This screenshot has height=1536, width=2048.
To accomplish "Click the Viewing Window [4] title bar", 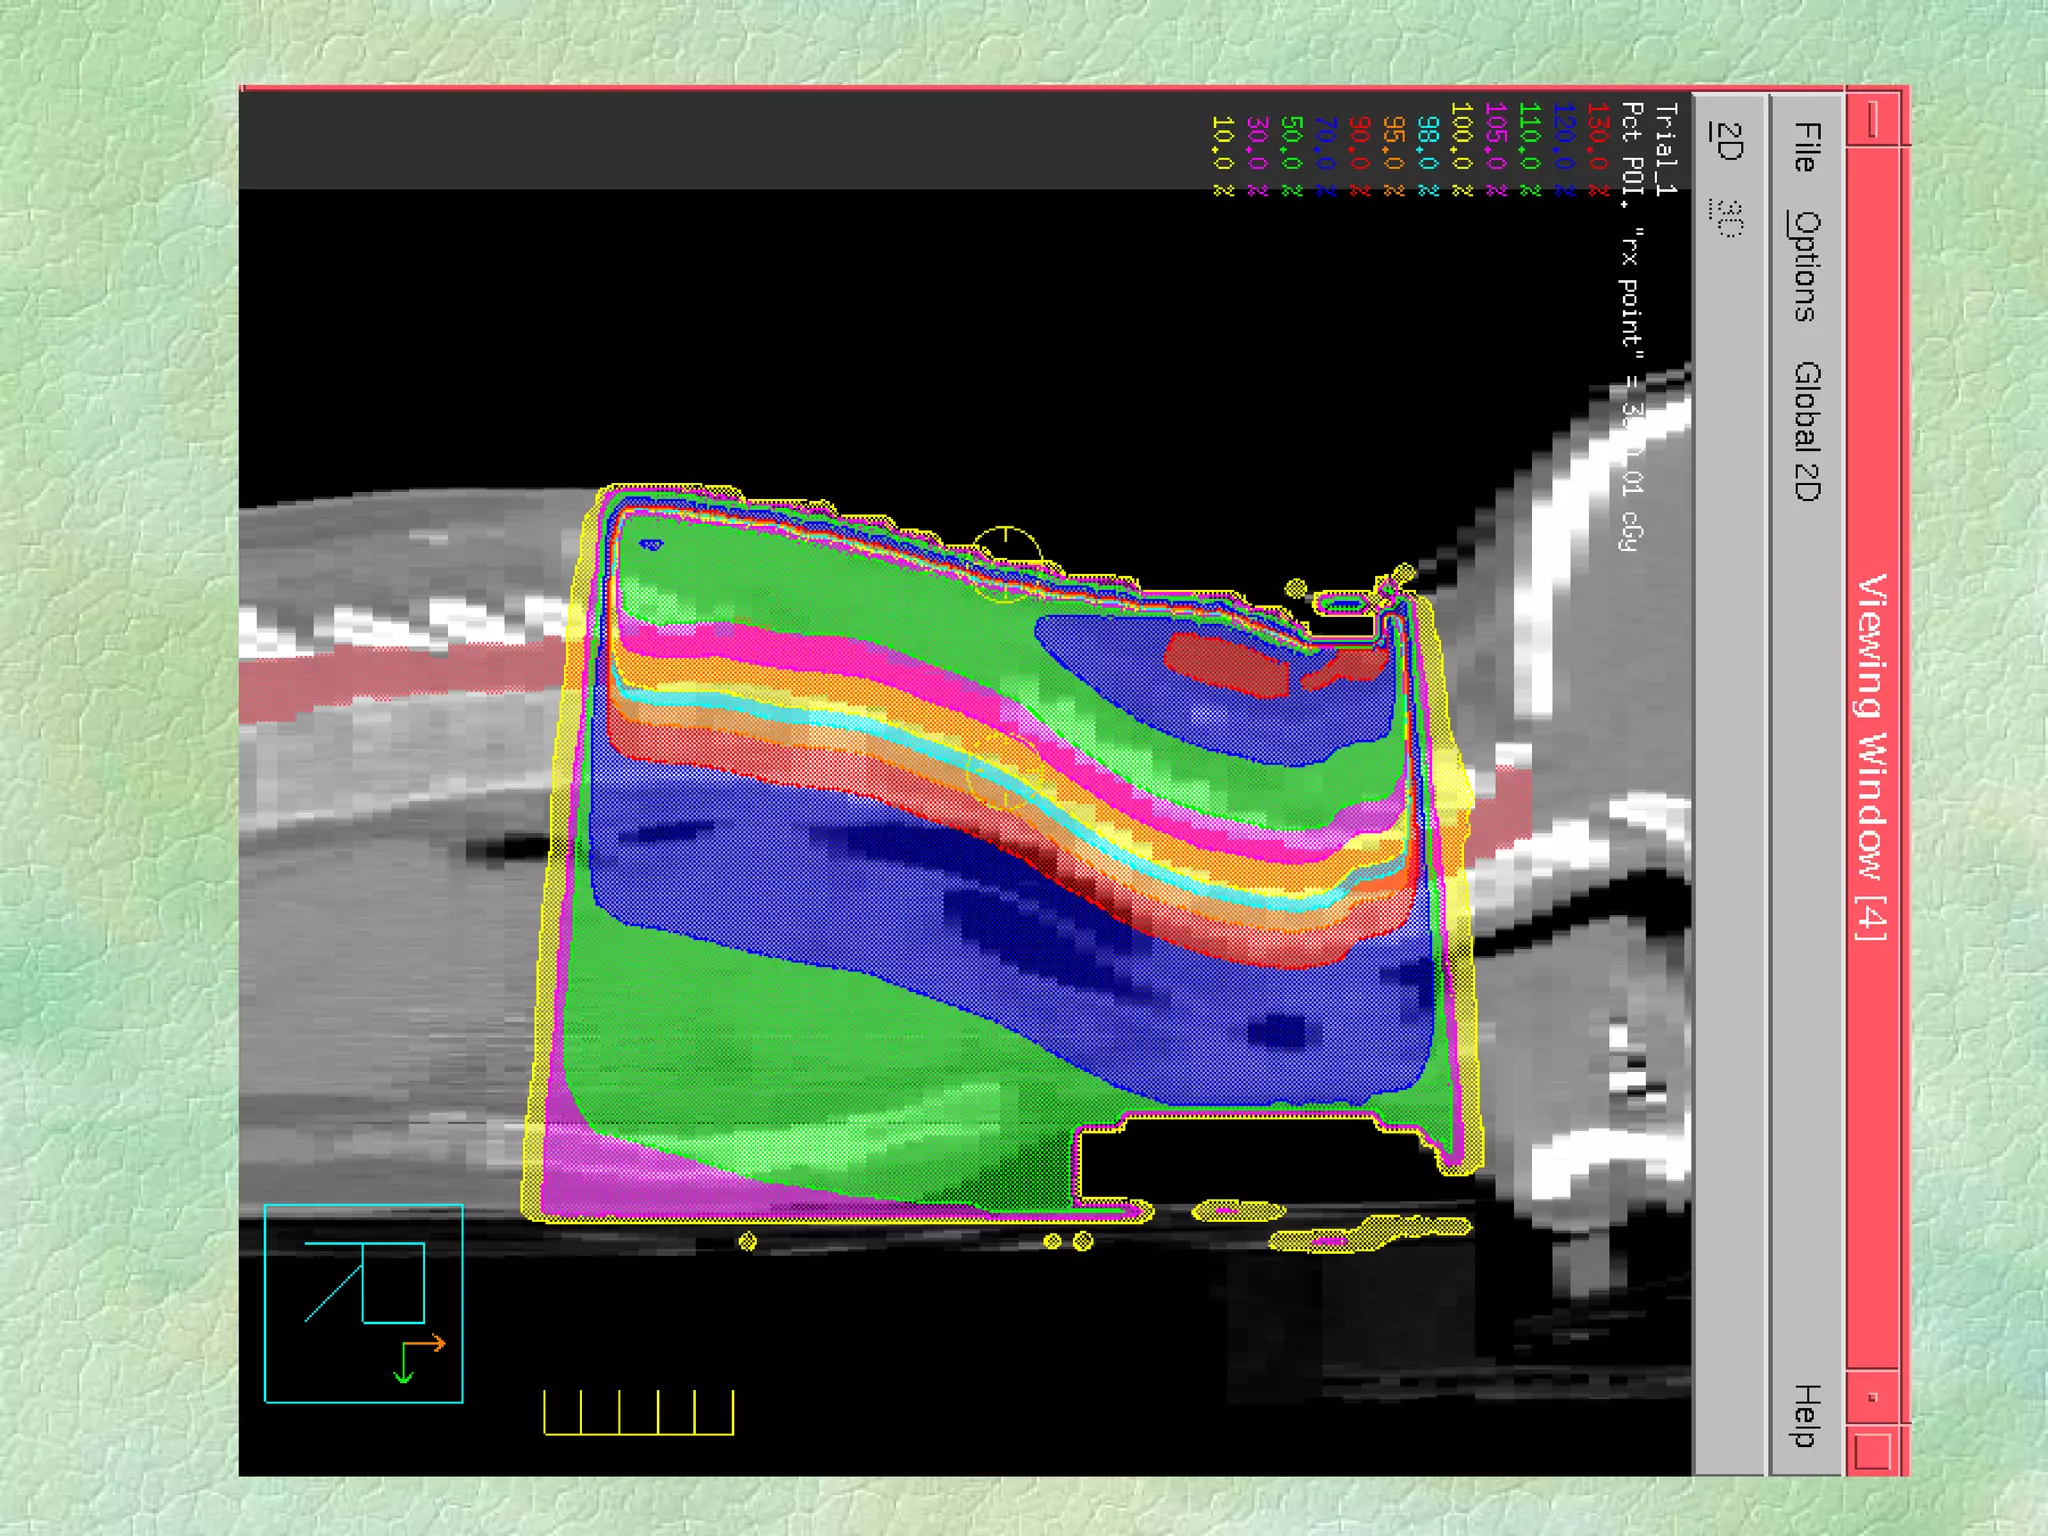I will click(x=1872, y=756).
